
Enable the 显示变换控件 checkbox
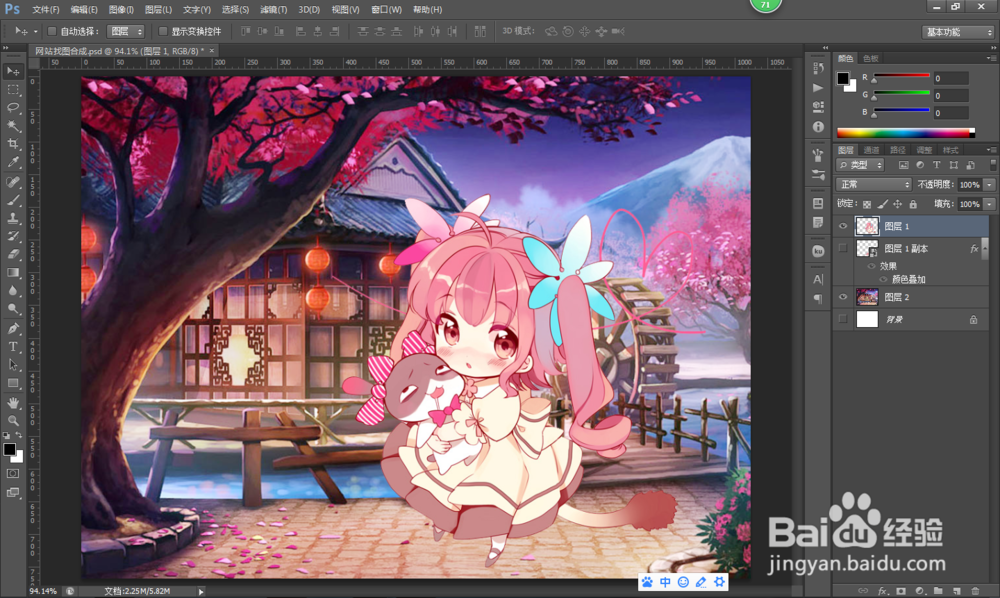pyautogui.click(x=163, y=31)
